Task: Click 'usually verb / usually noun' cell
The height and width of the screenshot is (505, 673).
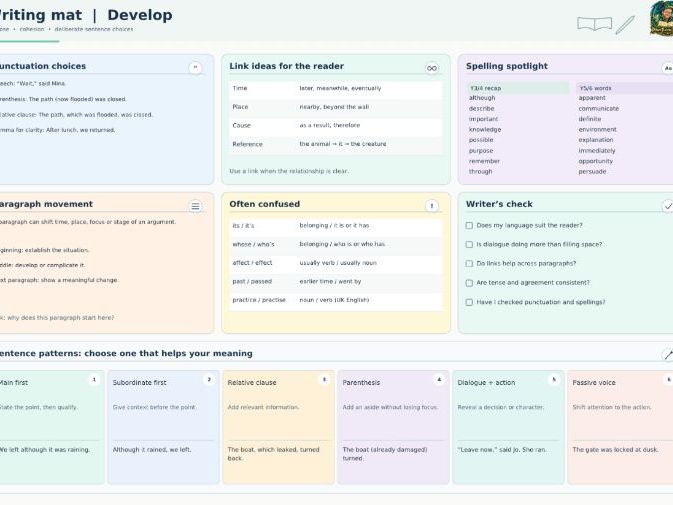Action: [338, 263]
